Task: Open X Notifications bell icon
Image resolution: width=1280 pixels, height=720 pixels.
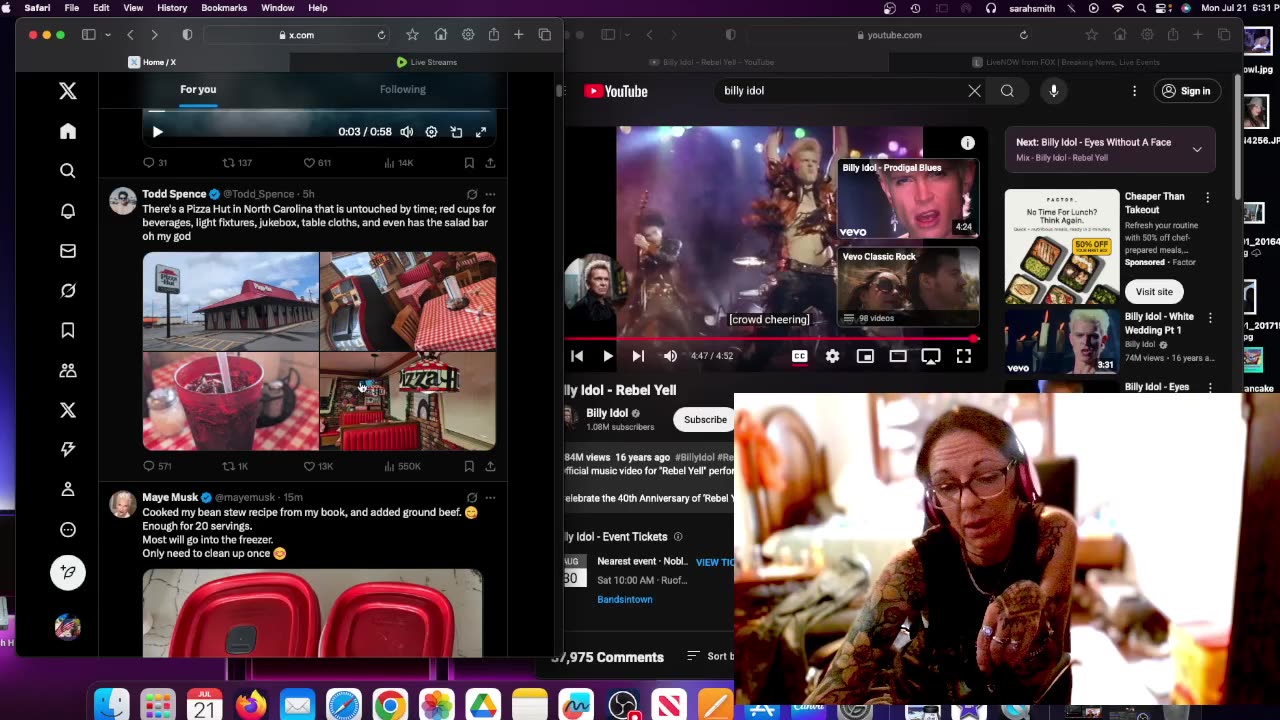Action: [x=68, y=211]
